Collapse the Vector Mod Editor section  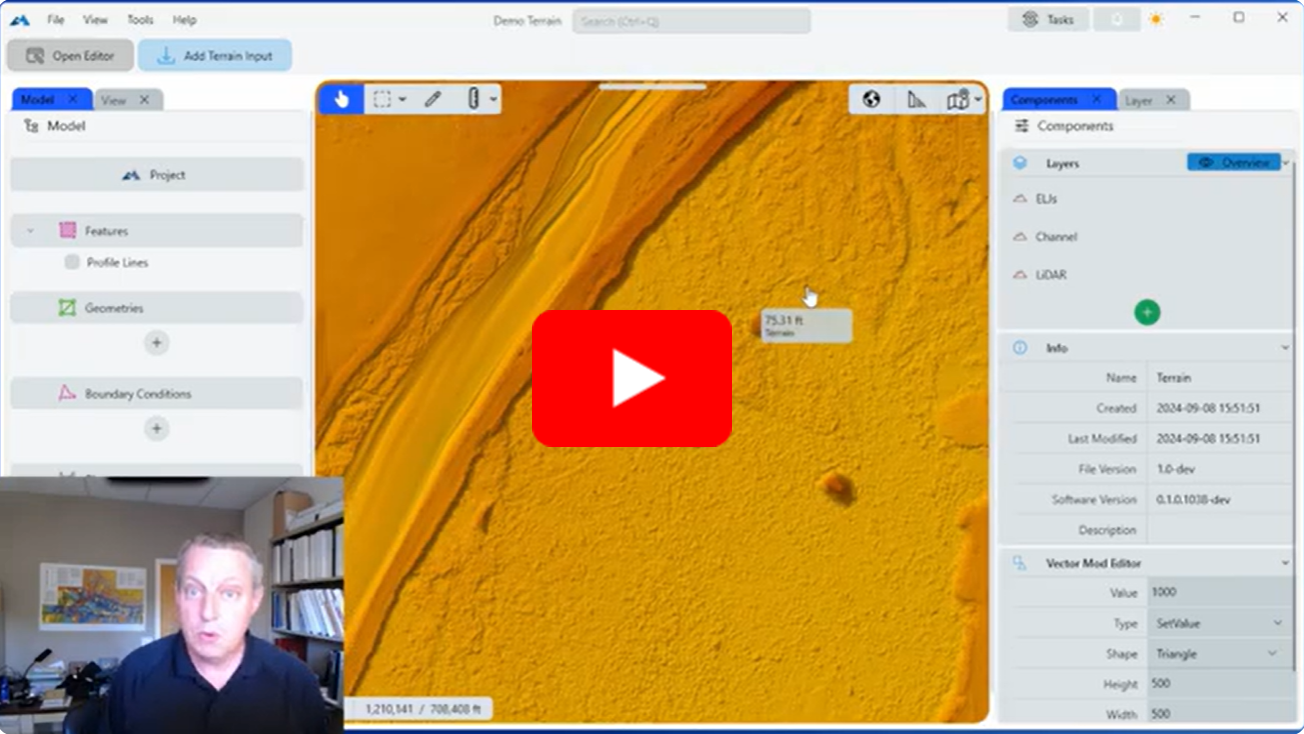point(1285,563)
